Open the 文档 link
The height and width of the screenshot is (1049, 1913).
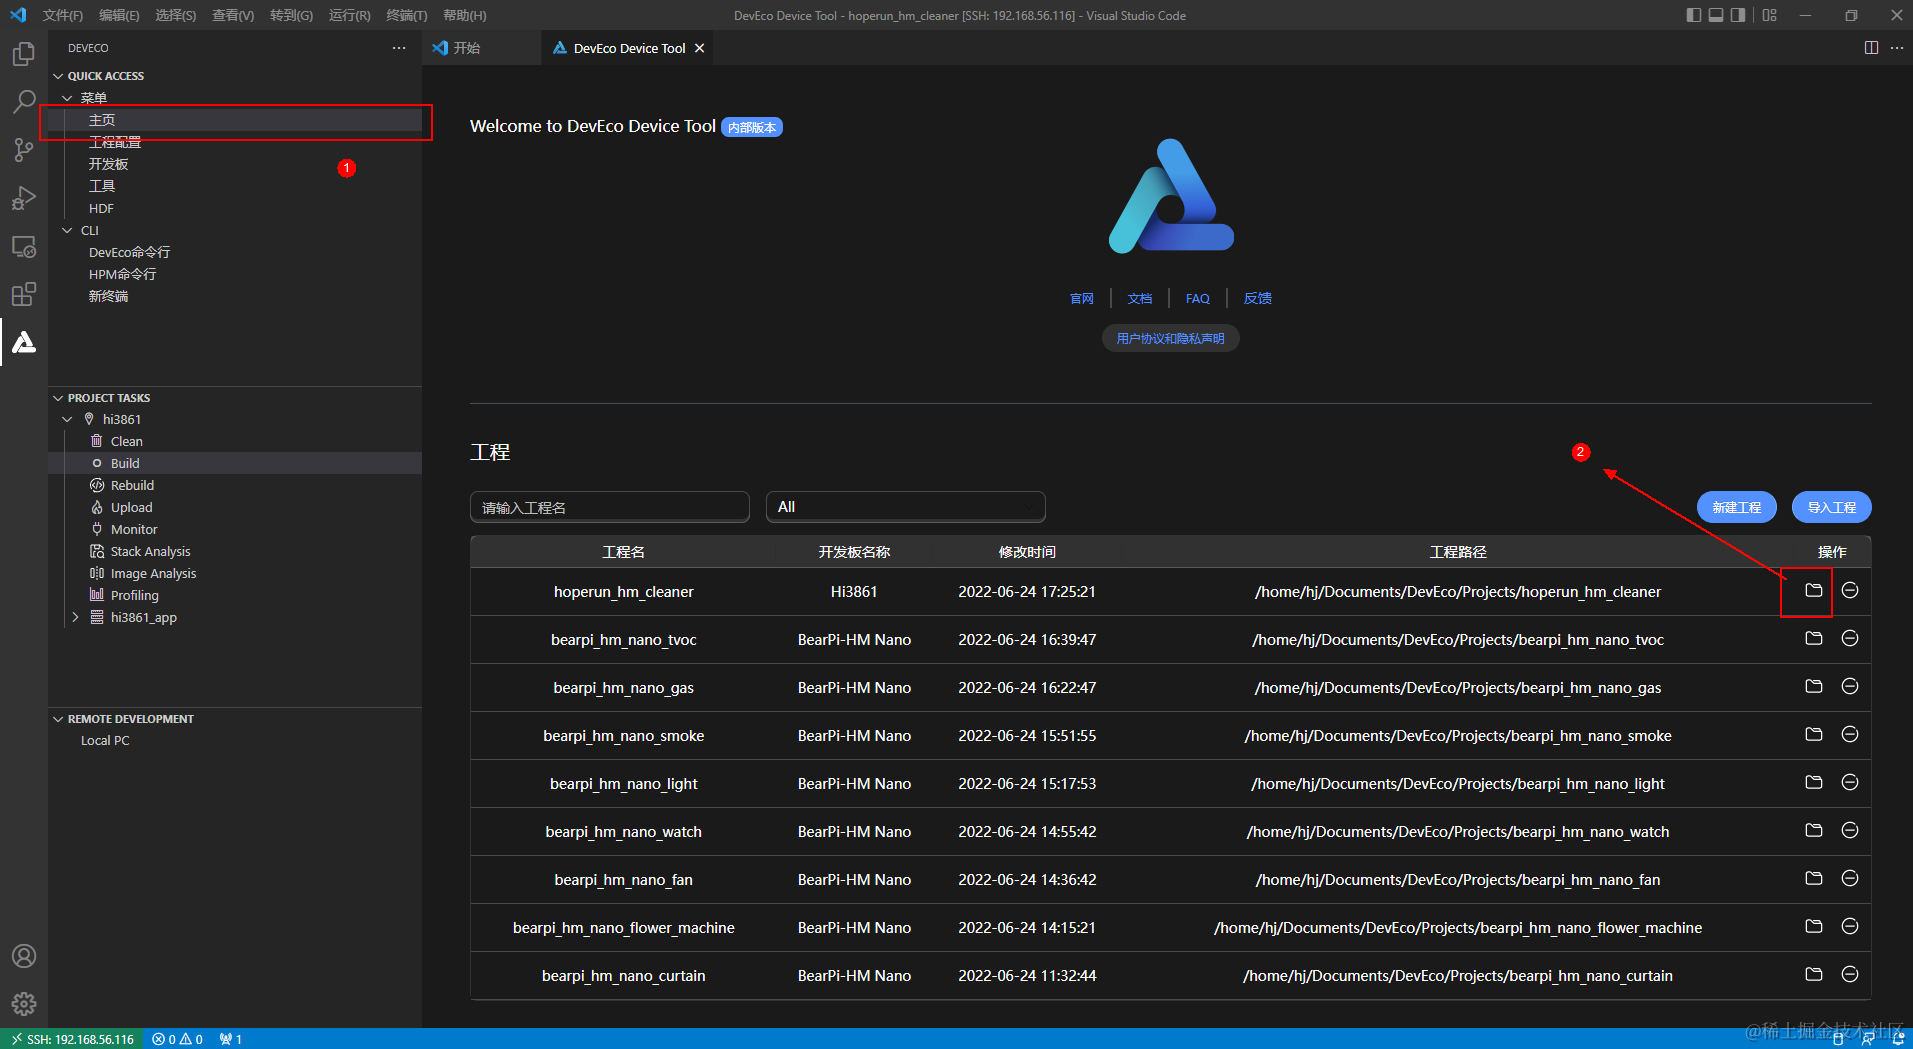tap(1140, 298)
